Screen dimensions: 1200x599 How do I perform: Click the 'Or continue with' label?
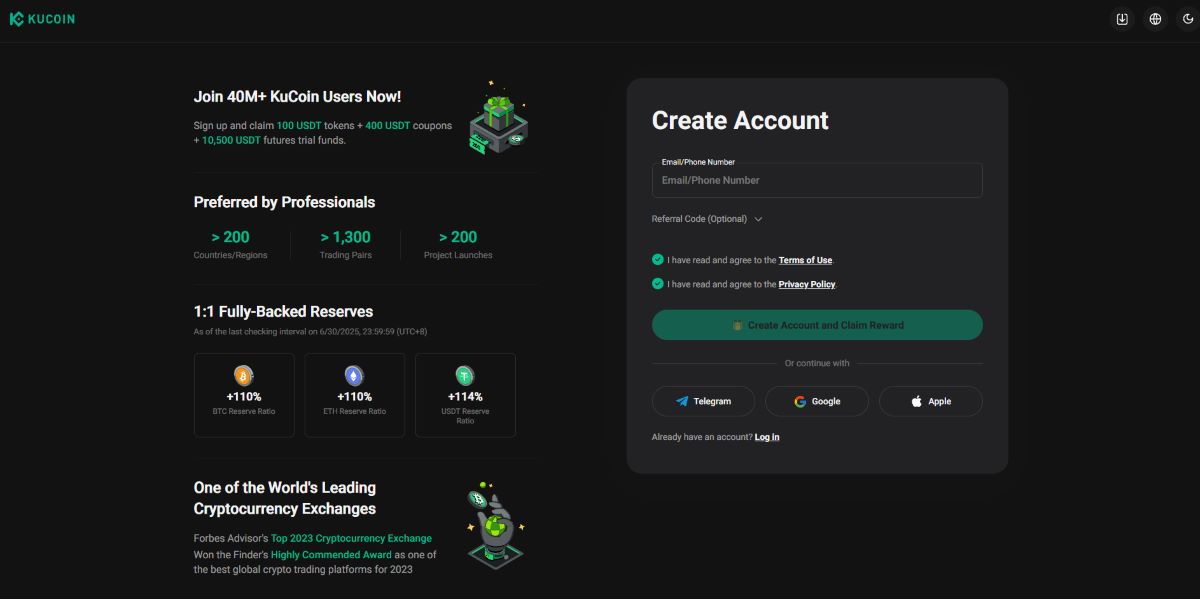click(817, 363)
